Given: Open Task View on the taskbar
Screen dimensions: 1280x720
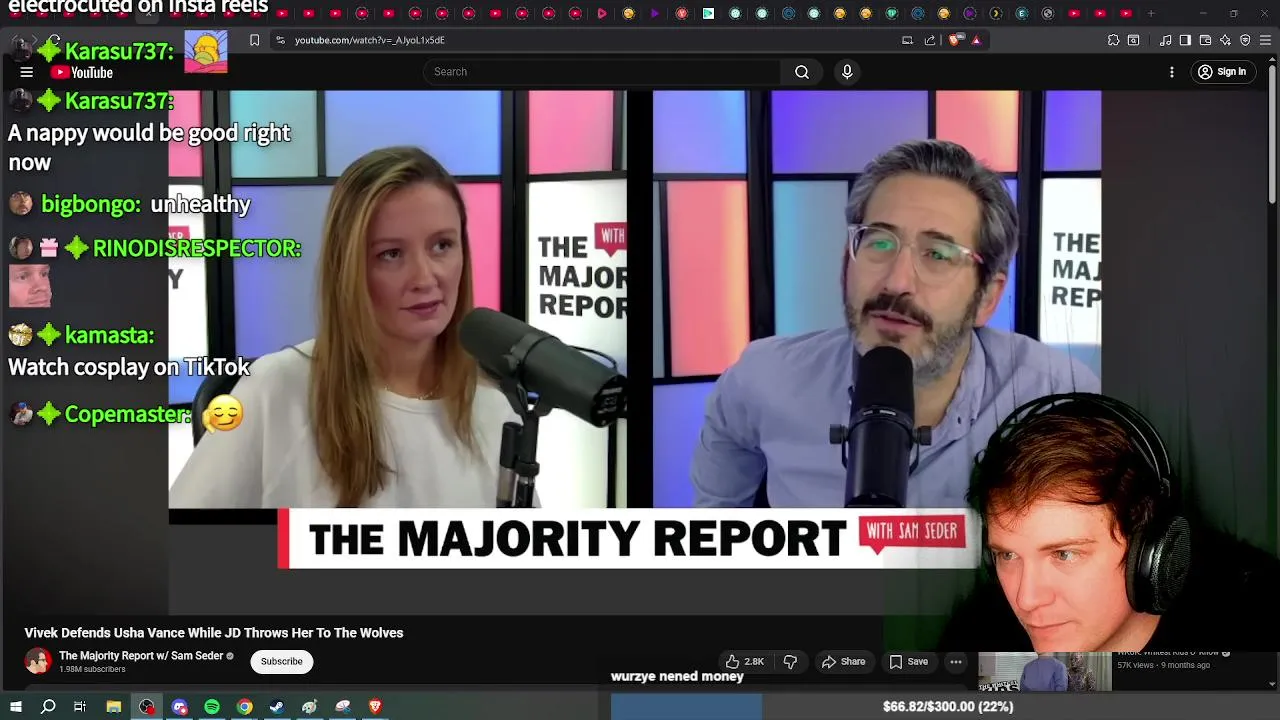Looking at the screenshot, I should tap(80, 707).
